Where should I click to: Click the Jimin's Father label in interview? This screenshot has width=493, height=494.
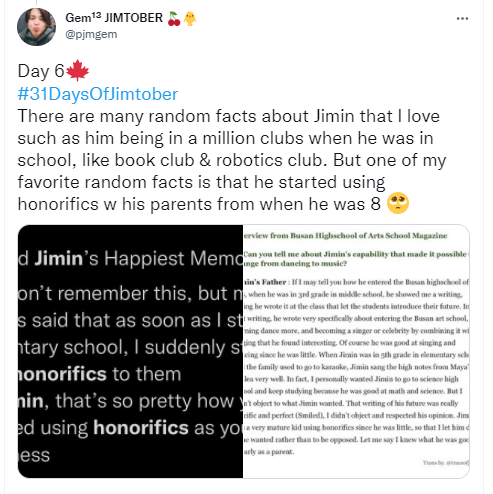[x=265, y=282]
